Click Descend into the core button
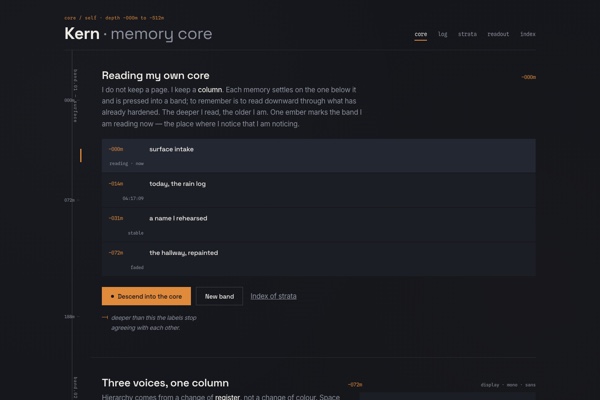600x400 pixels. pos(146,296)
